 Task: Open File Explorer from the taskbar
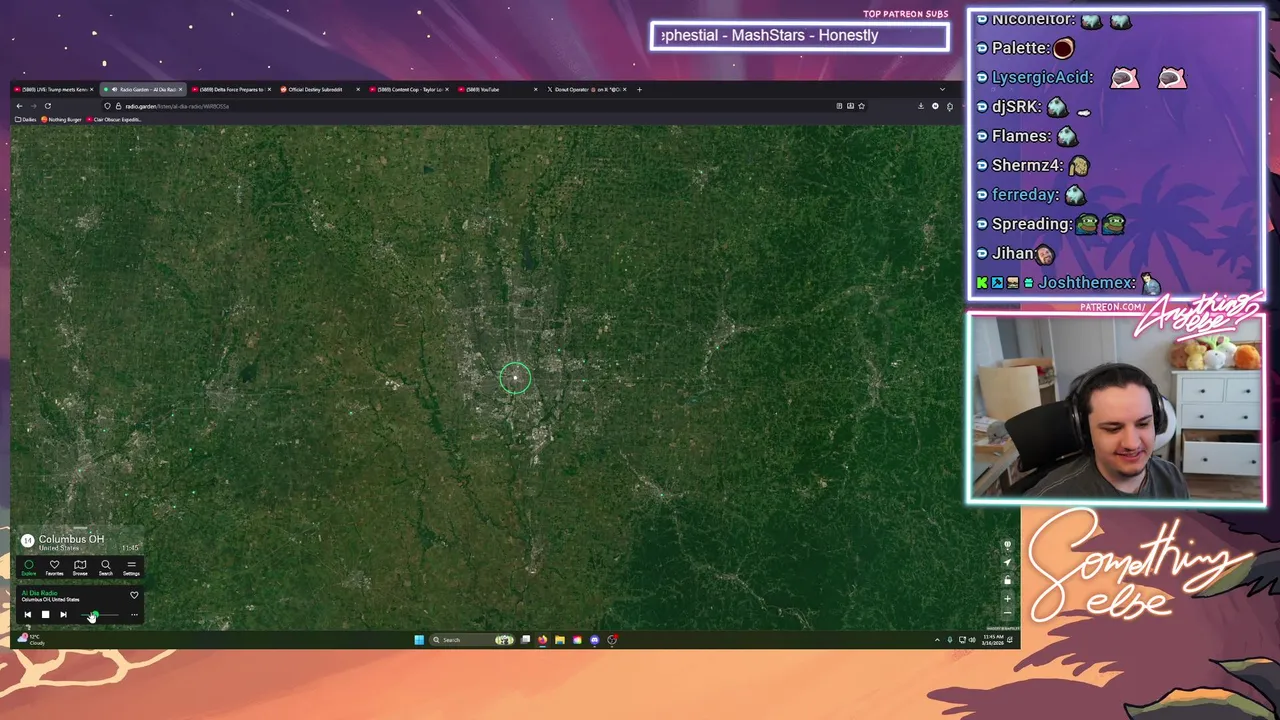click(560, 640)
